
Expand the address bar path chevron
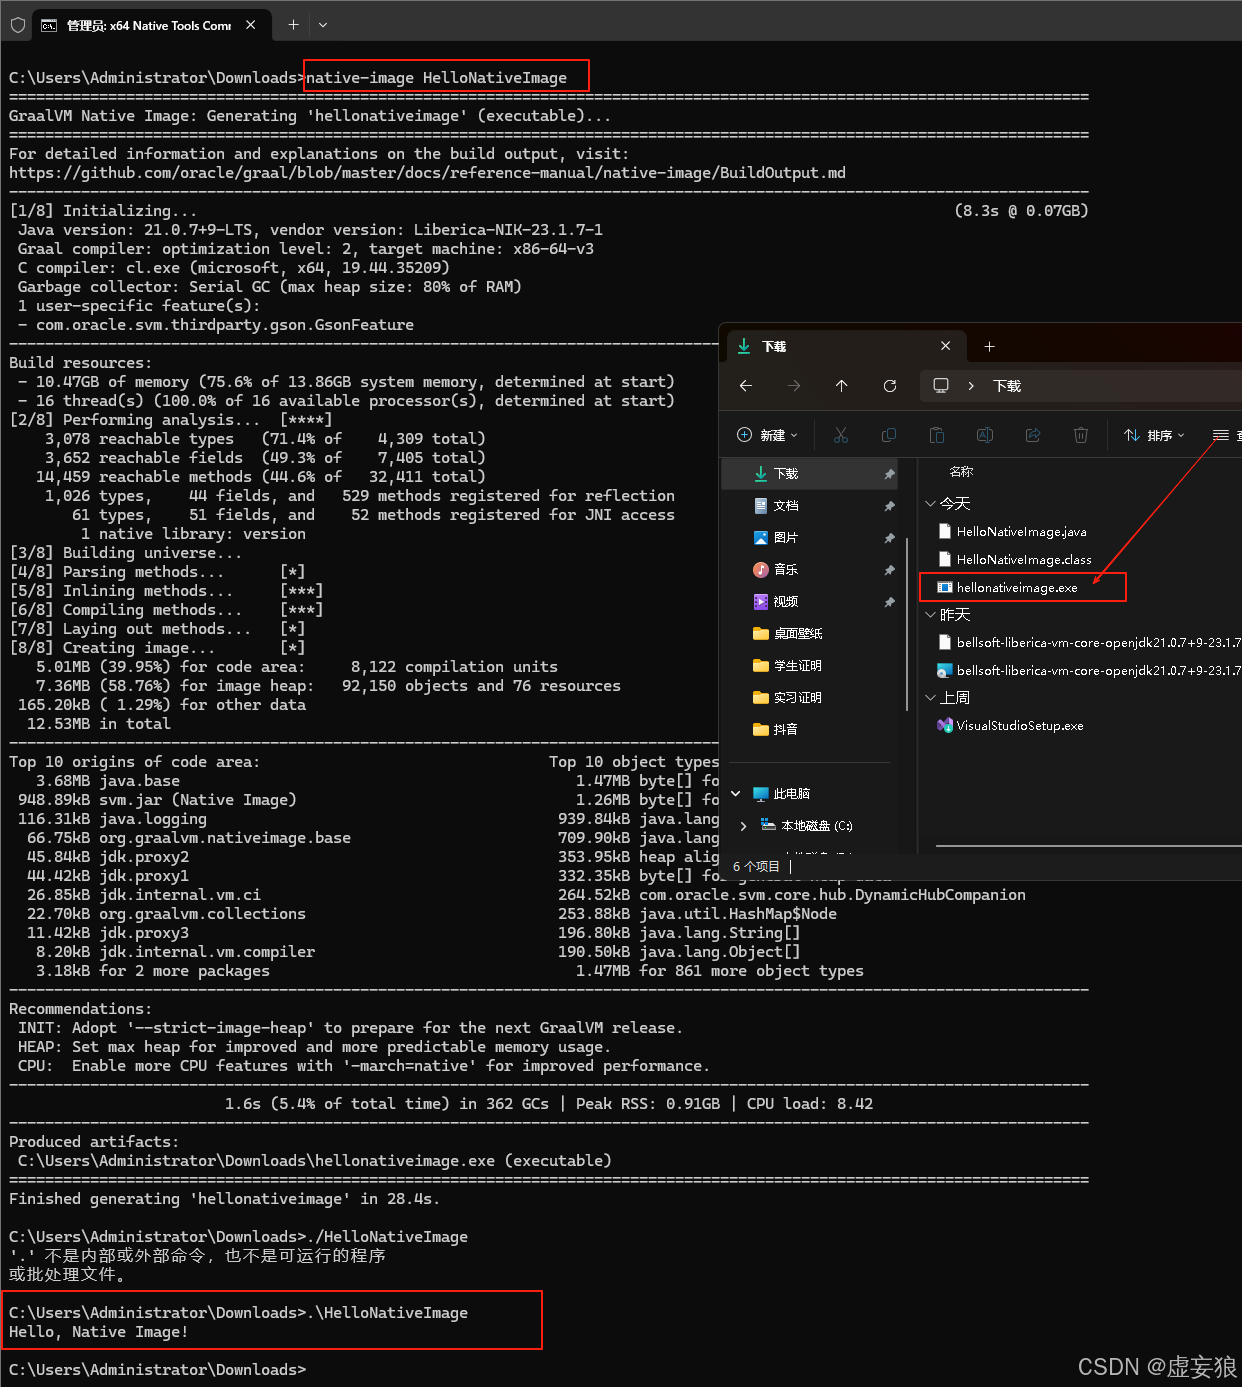tap(971, 386)
